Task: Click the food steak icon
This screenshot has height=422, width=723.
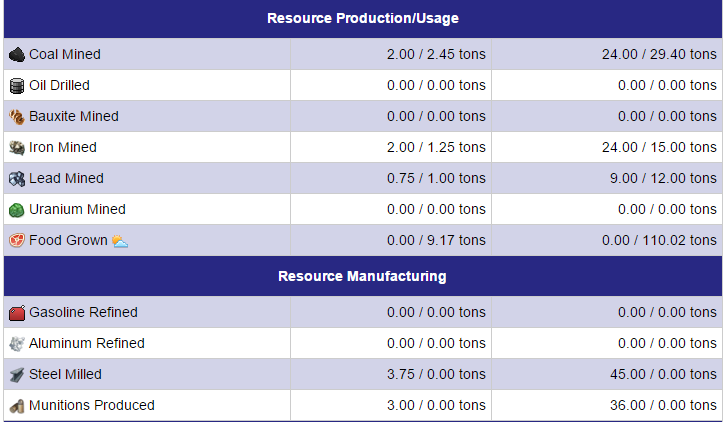Action: [17, 240]
